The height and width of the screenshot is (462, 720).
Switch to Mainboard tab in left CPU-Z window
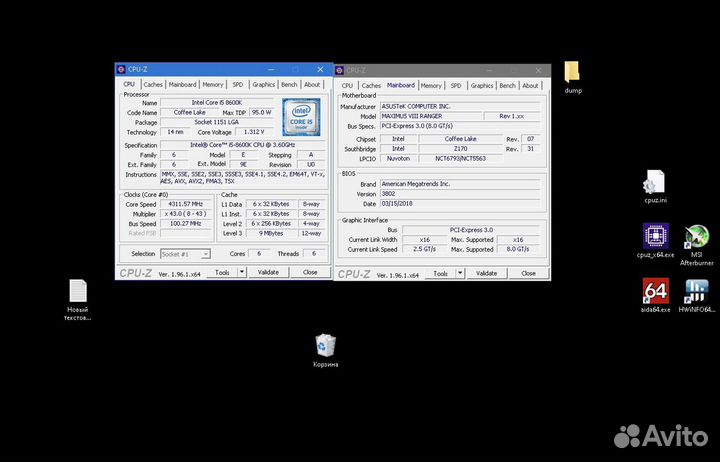click(182, 85)
